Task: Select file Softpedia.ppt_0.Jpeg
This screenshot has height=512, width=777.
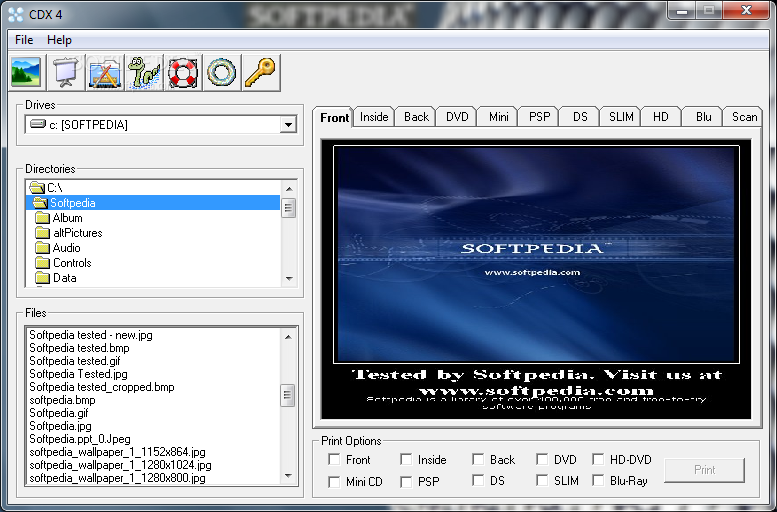Action: (80, 439)
